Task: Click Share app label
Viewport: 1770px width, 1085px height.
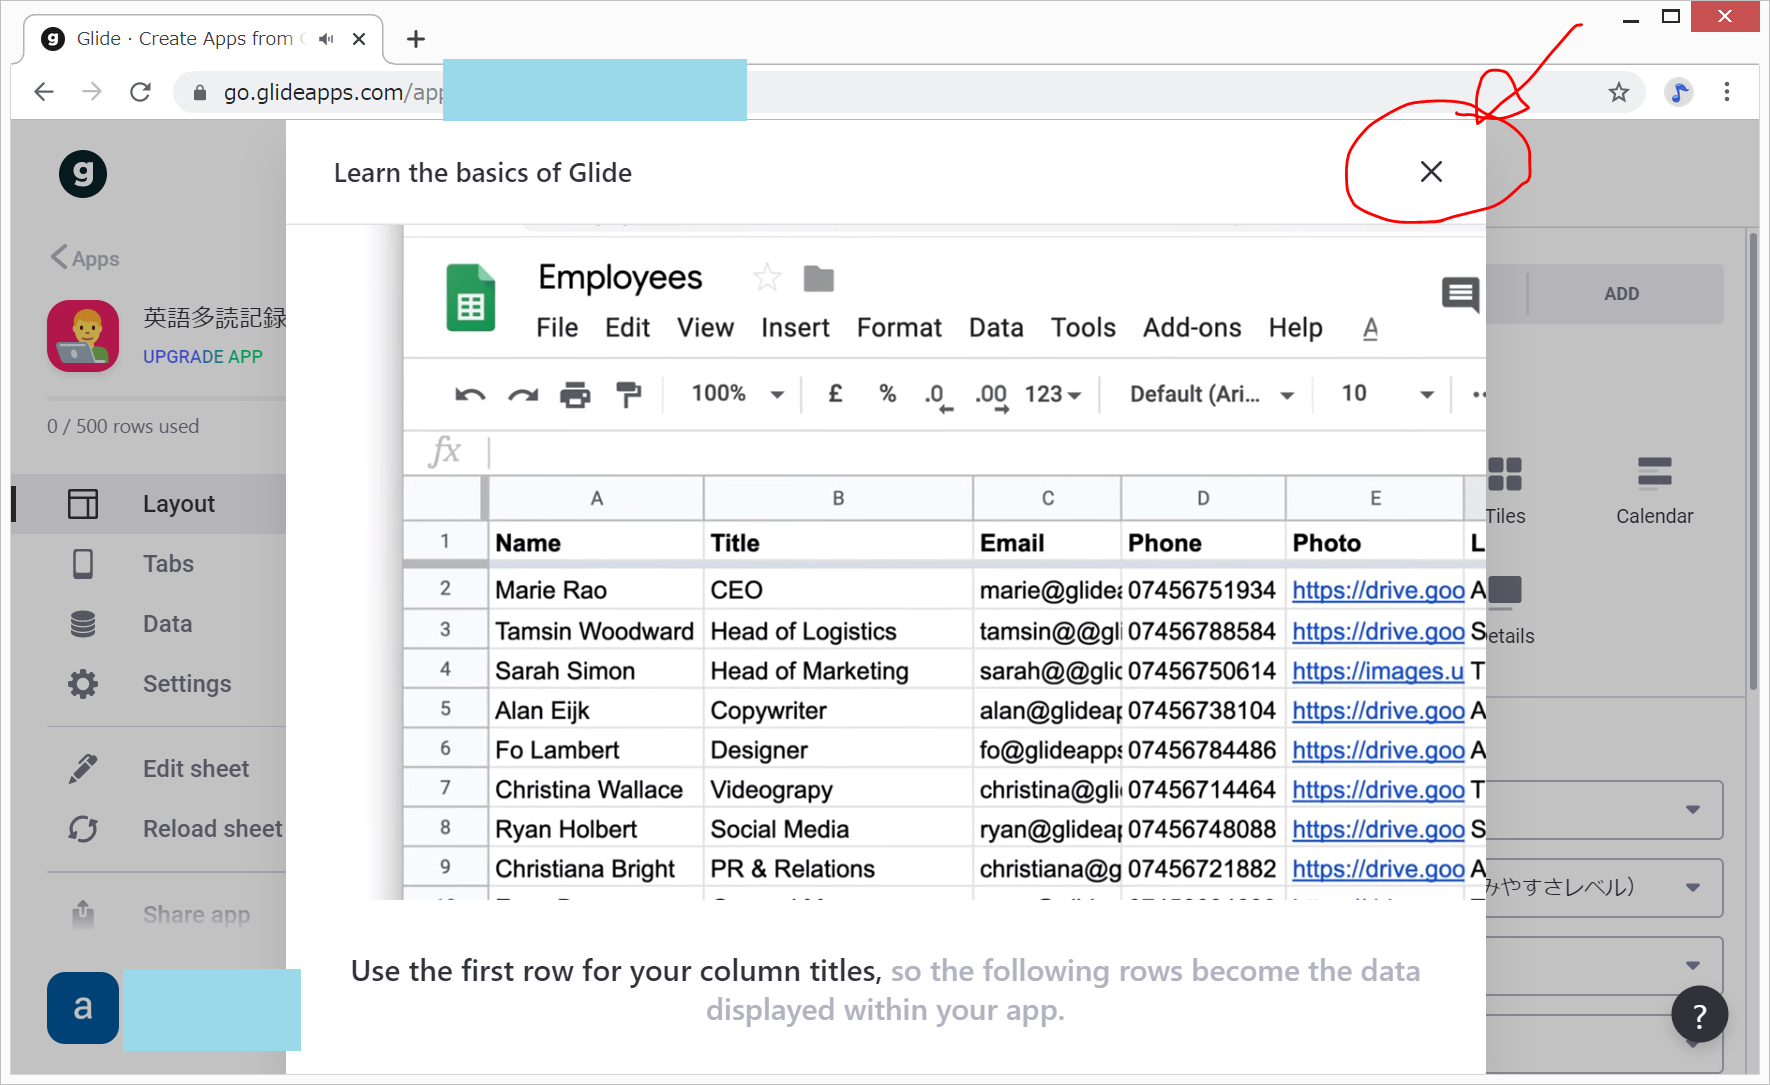Action: [196, 915]
